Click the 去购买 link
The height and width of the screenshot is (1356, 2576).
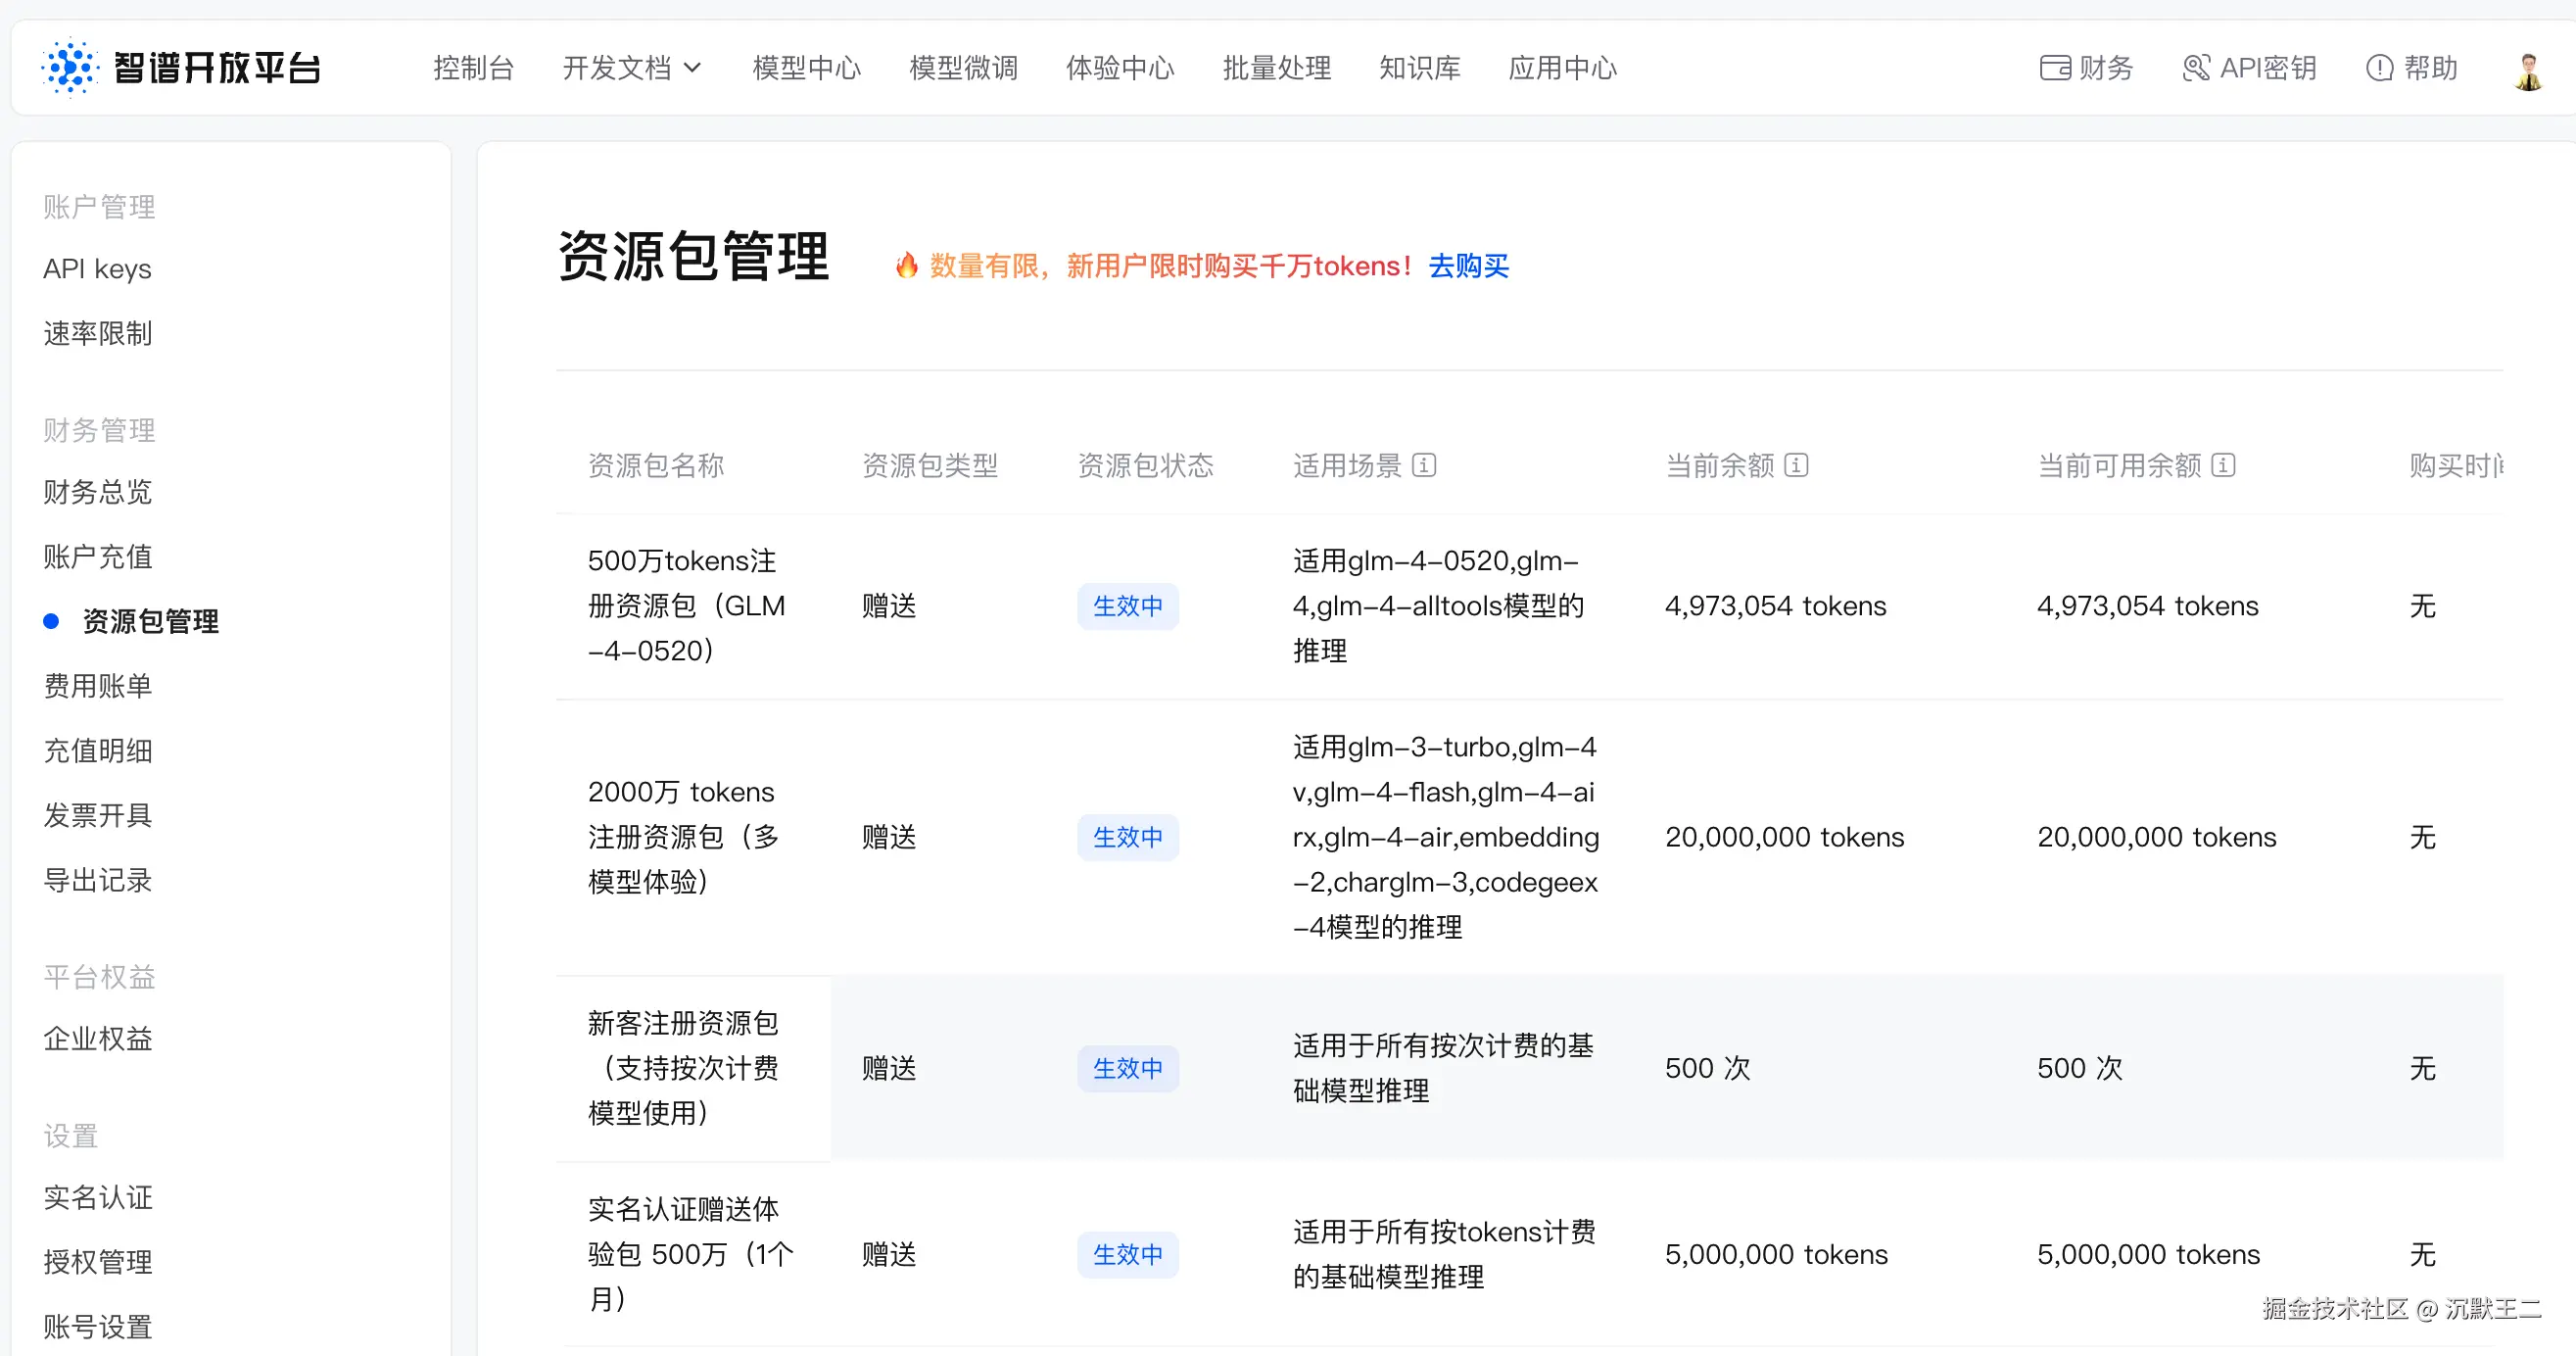[x=1468, y=265]
